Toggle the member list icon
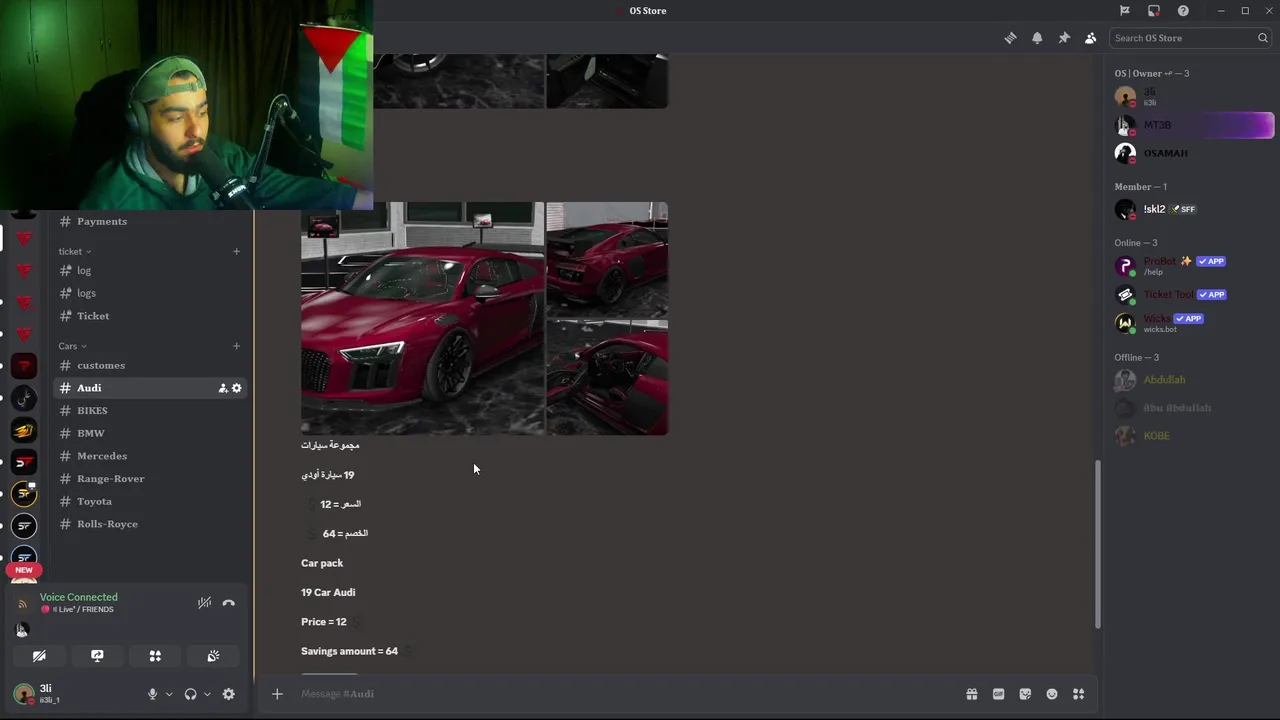Image resolution: width=1280 pixels, height=720 pixels. [1090, 38]
